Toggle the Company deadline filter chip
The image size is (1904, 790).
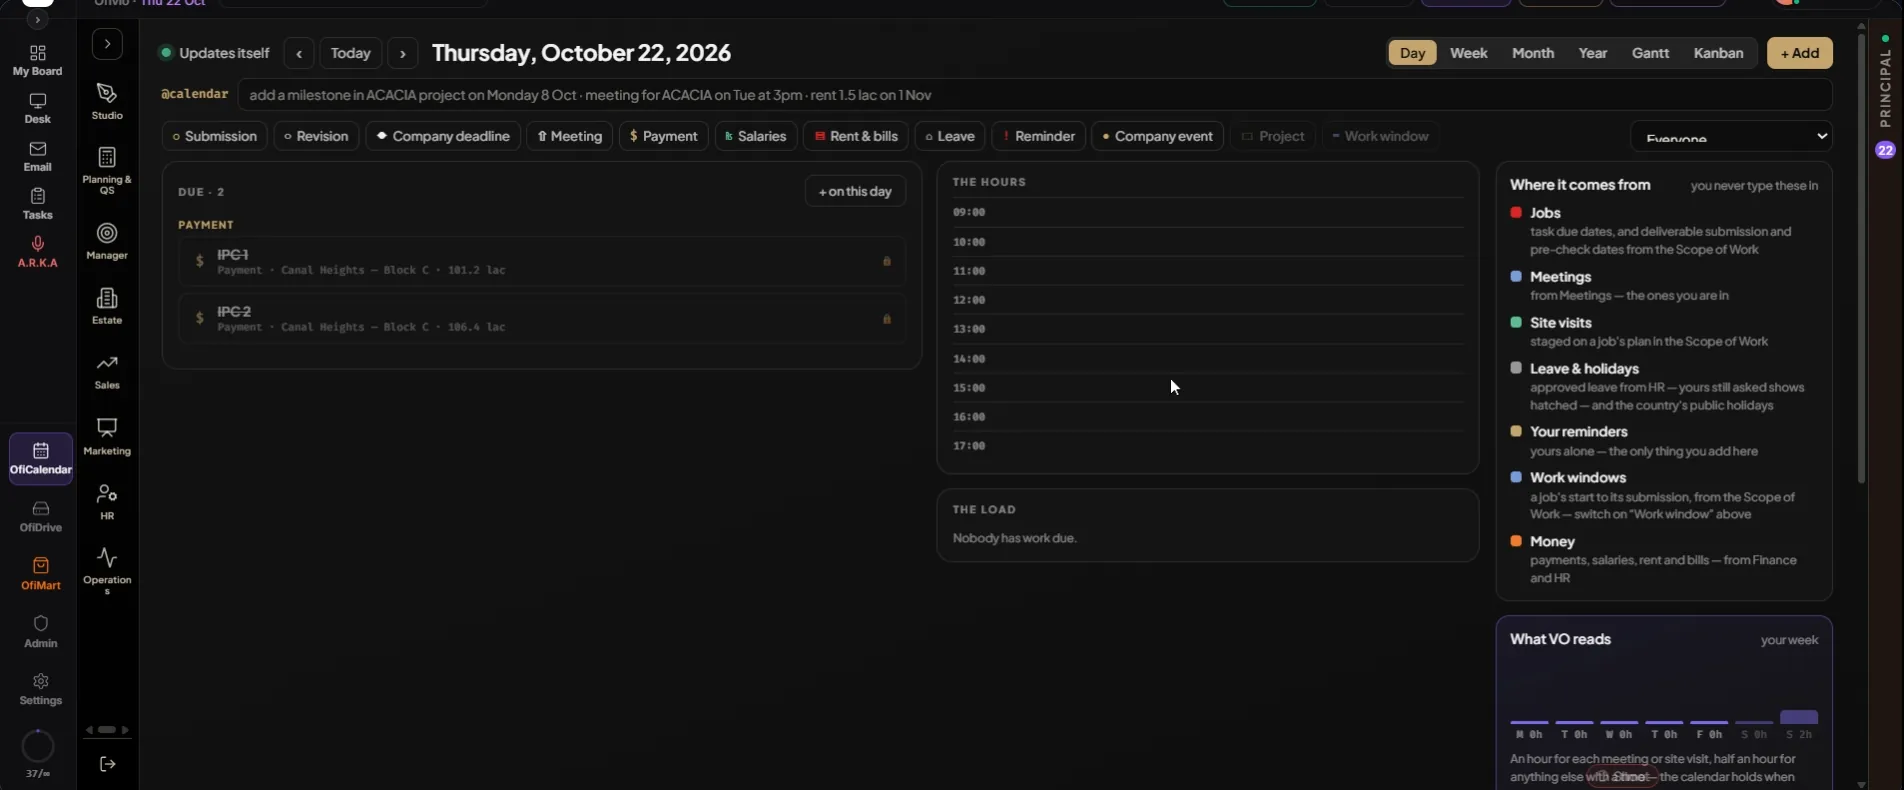tap(443, 136)
